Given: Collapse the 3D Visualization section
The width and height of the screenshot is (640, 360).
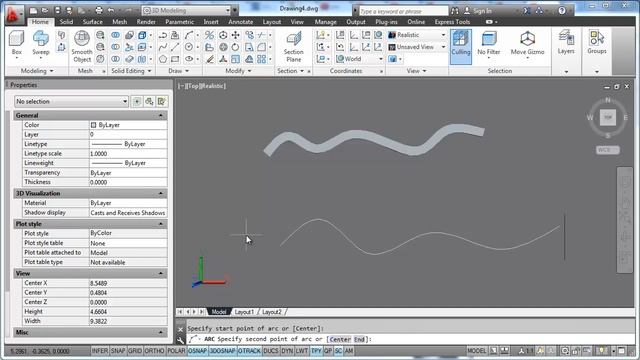Looking at the screenshot, I should [x=160, y=193].
